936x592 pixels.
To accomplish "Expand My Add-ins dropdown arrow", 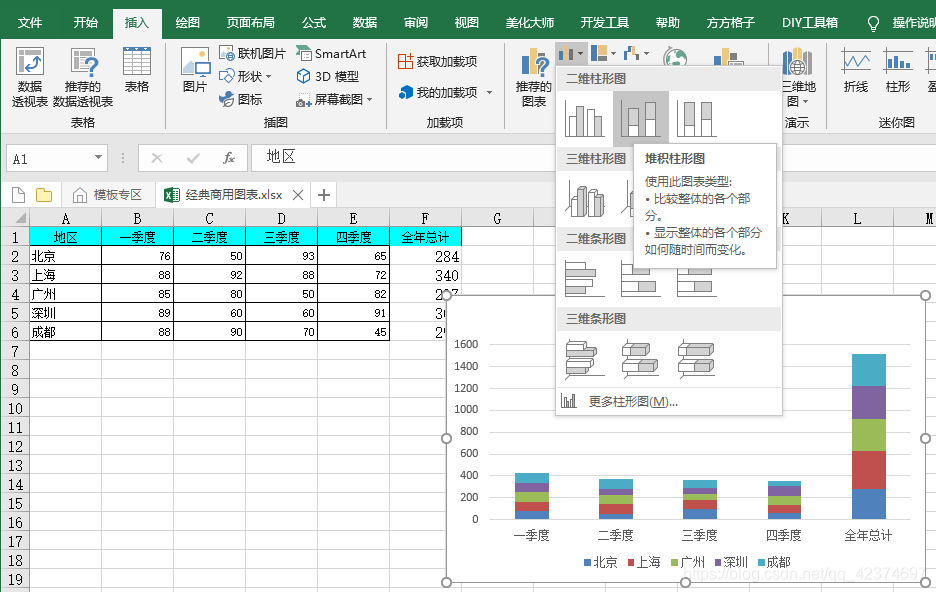I will (x=489, y=92).
